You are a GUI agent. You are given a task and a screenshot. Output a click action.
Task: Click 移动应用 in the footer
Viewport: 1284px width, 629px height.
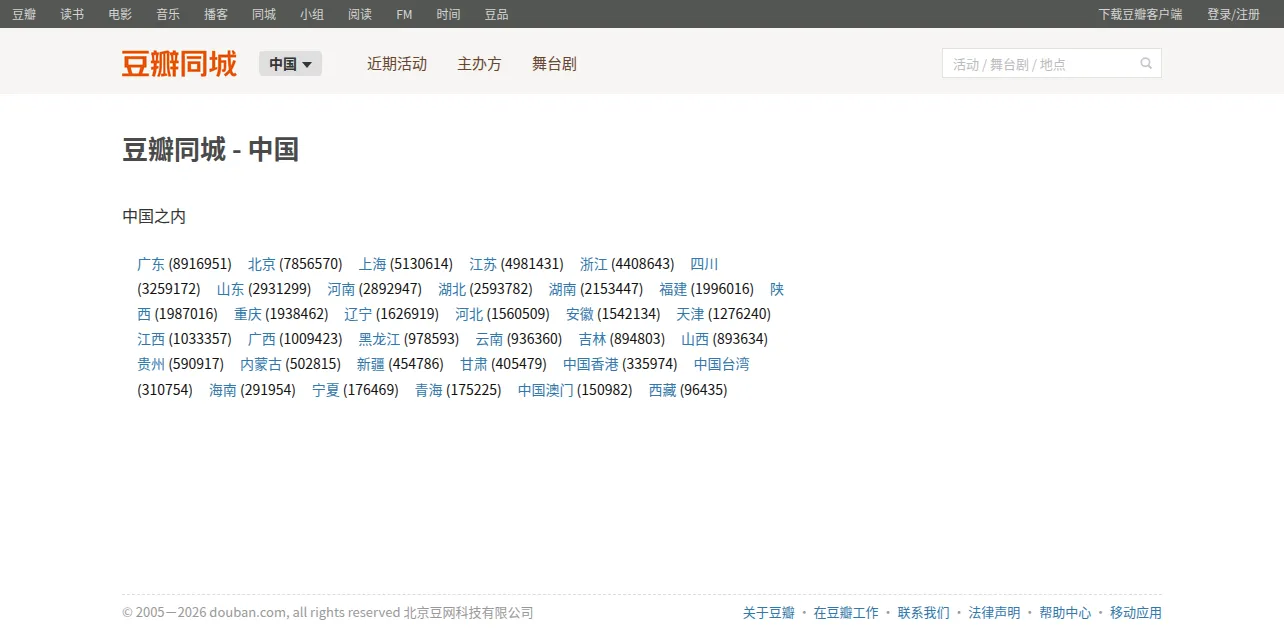tap(1136, 613)
